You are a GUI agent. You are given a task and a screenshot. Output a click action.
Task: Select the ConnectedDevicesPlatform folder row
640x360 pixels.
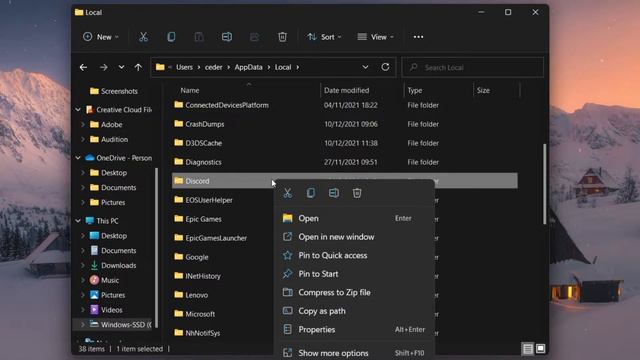tap(344, 105)
